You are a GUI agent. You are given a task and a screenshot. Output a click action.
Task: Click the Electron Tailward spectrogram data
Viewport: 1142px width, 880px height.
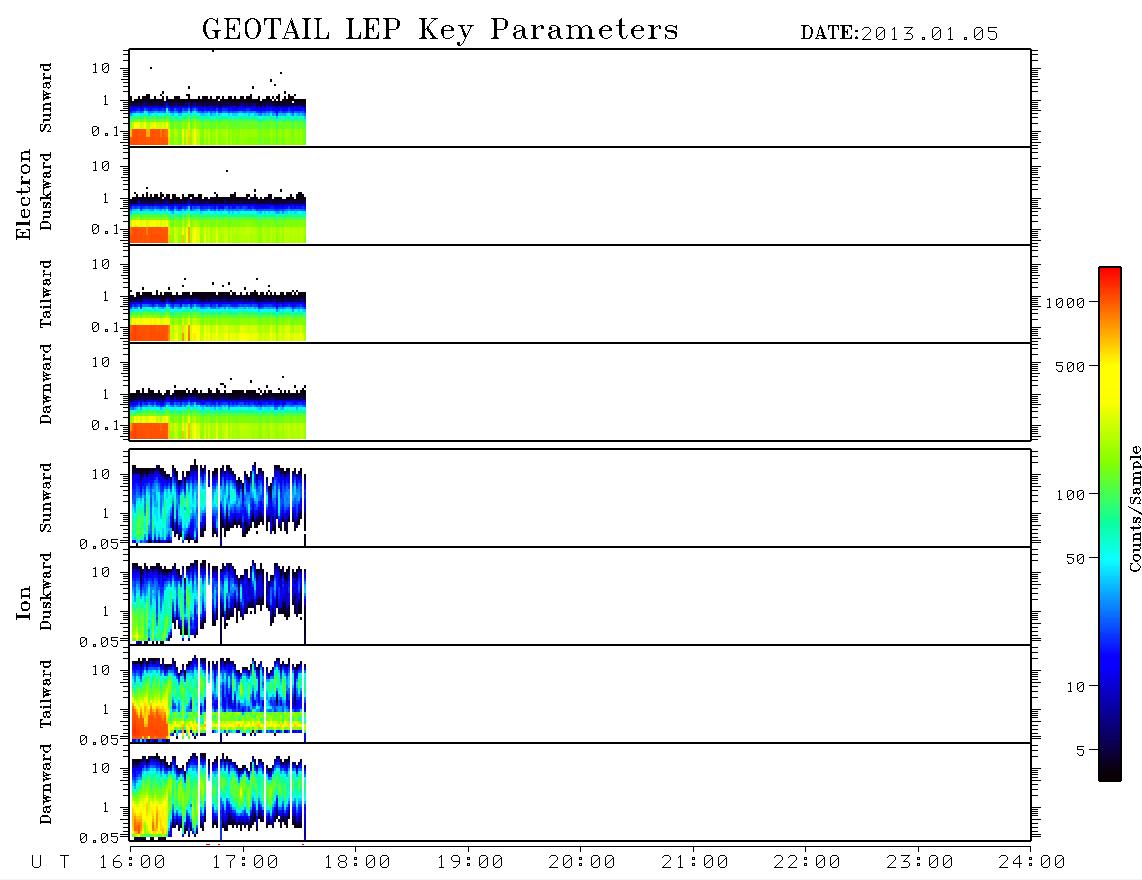tap(218, 316)
